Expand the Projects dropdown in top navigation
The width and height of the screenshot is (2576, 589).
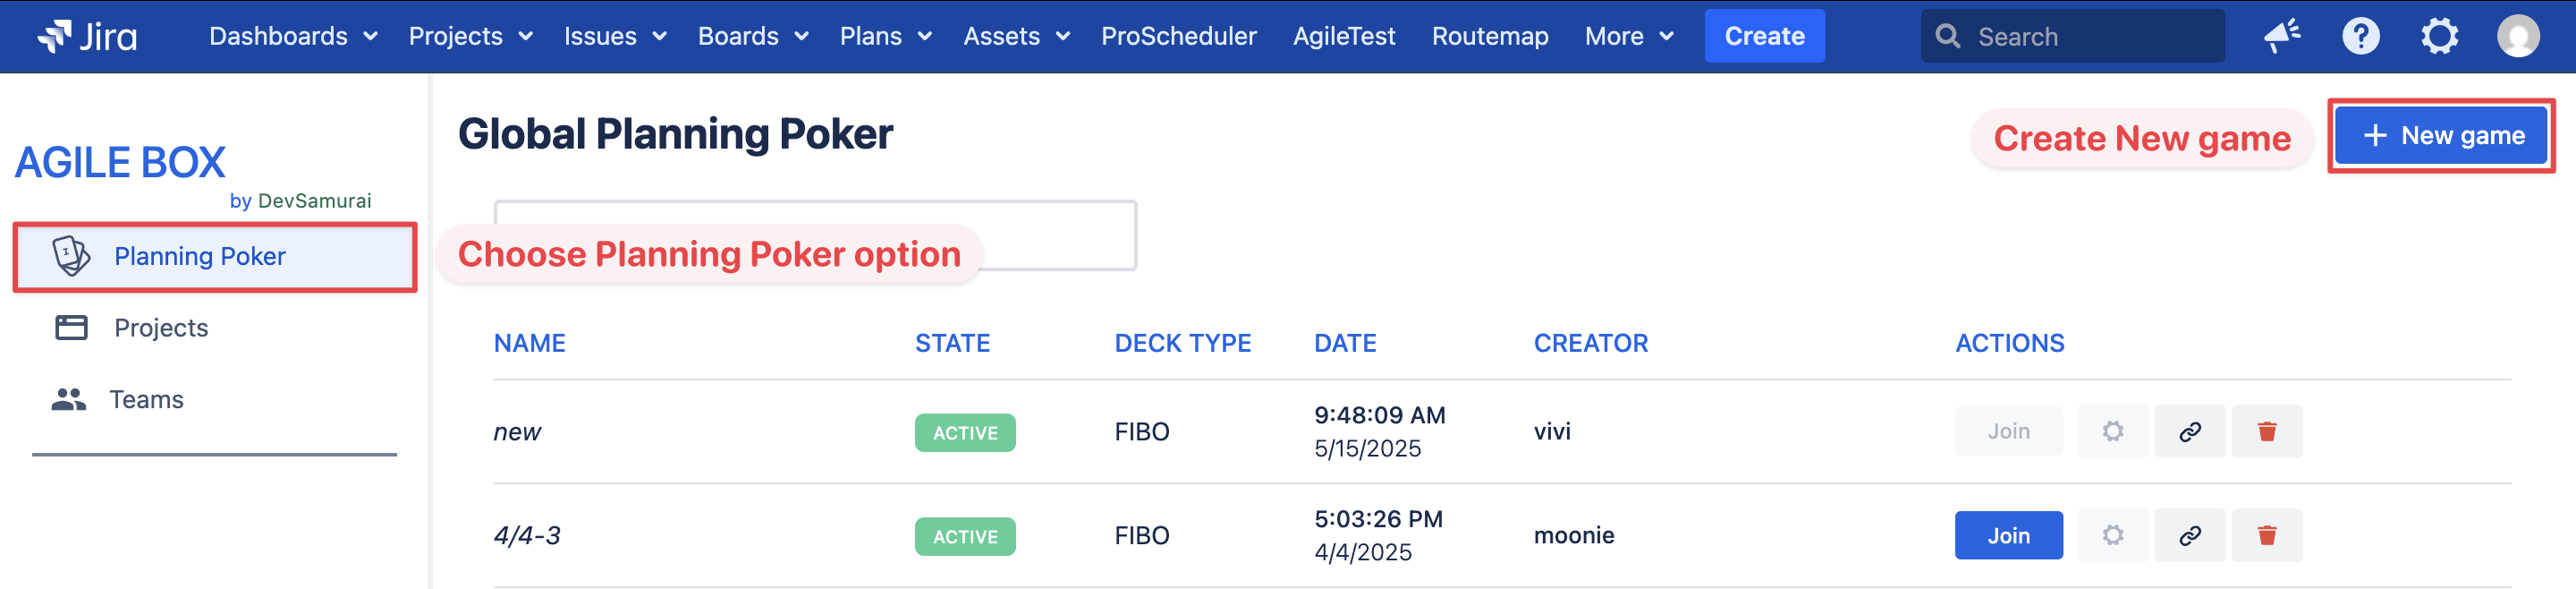[x=470, y=37]
